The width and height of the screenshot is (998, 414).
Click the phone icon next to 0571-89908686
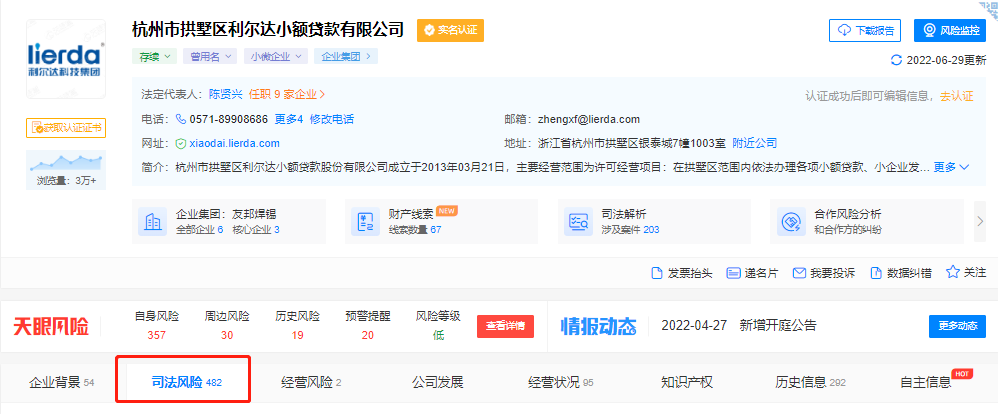[x=181, y=119]
